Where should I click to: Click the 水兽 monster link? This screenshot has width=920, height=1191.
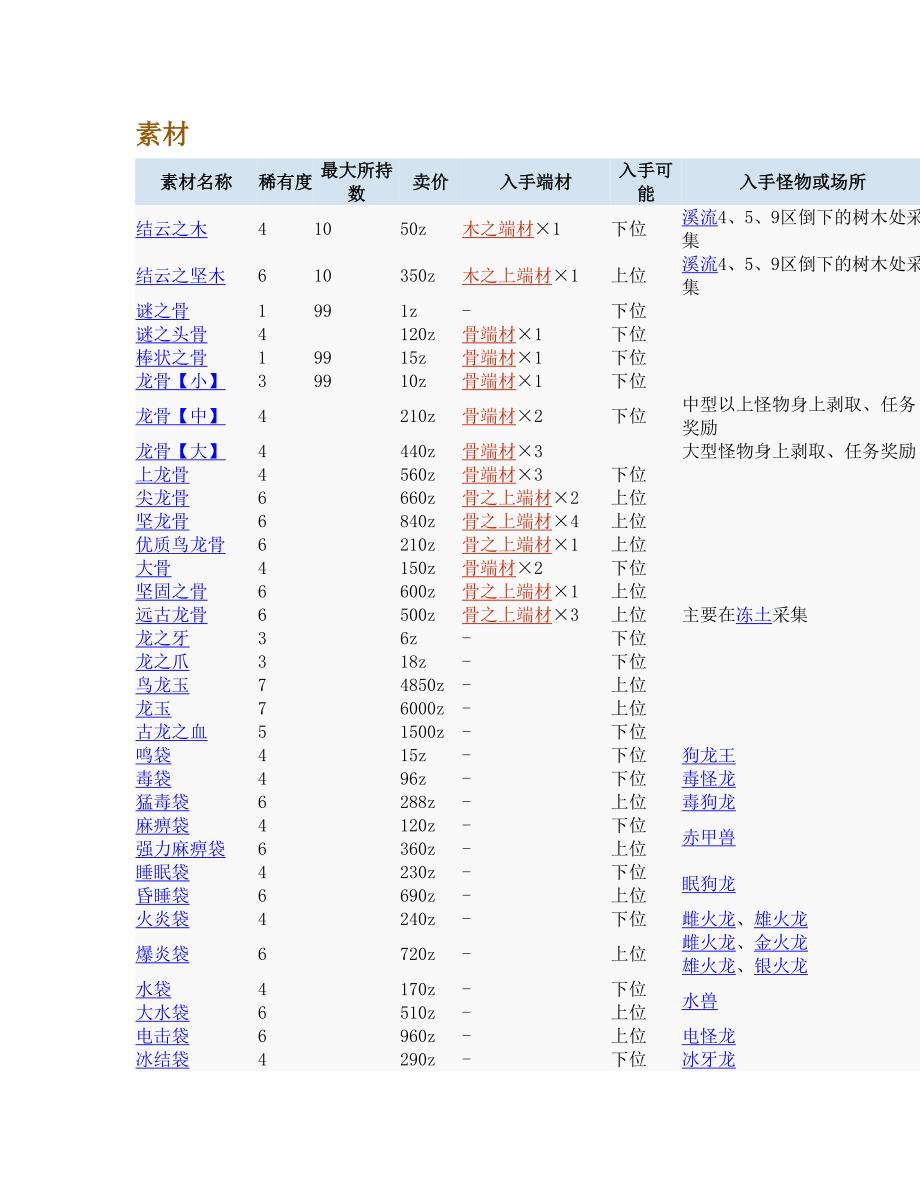[699, 1001]
